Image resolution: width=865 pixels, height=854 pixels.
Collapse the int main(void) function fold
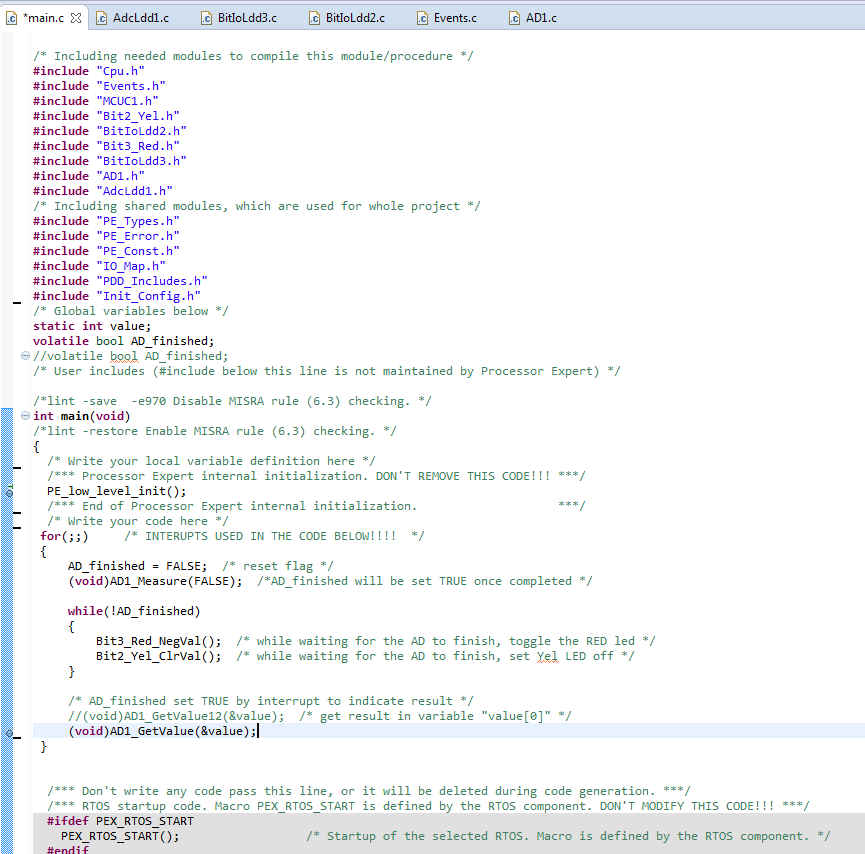(25, 416)
